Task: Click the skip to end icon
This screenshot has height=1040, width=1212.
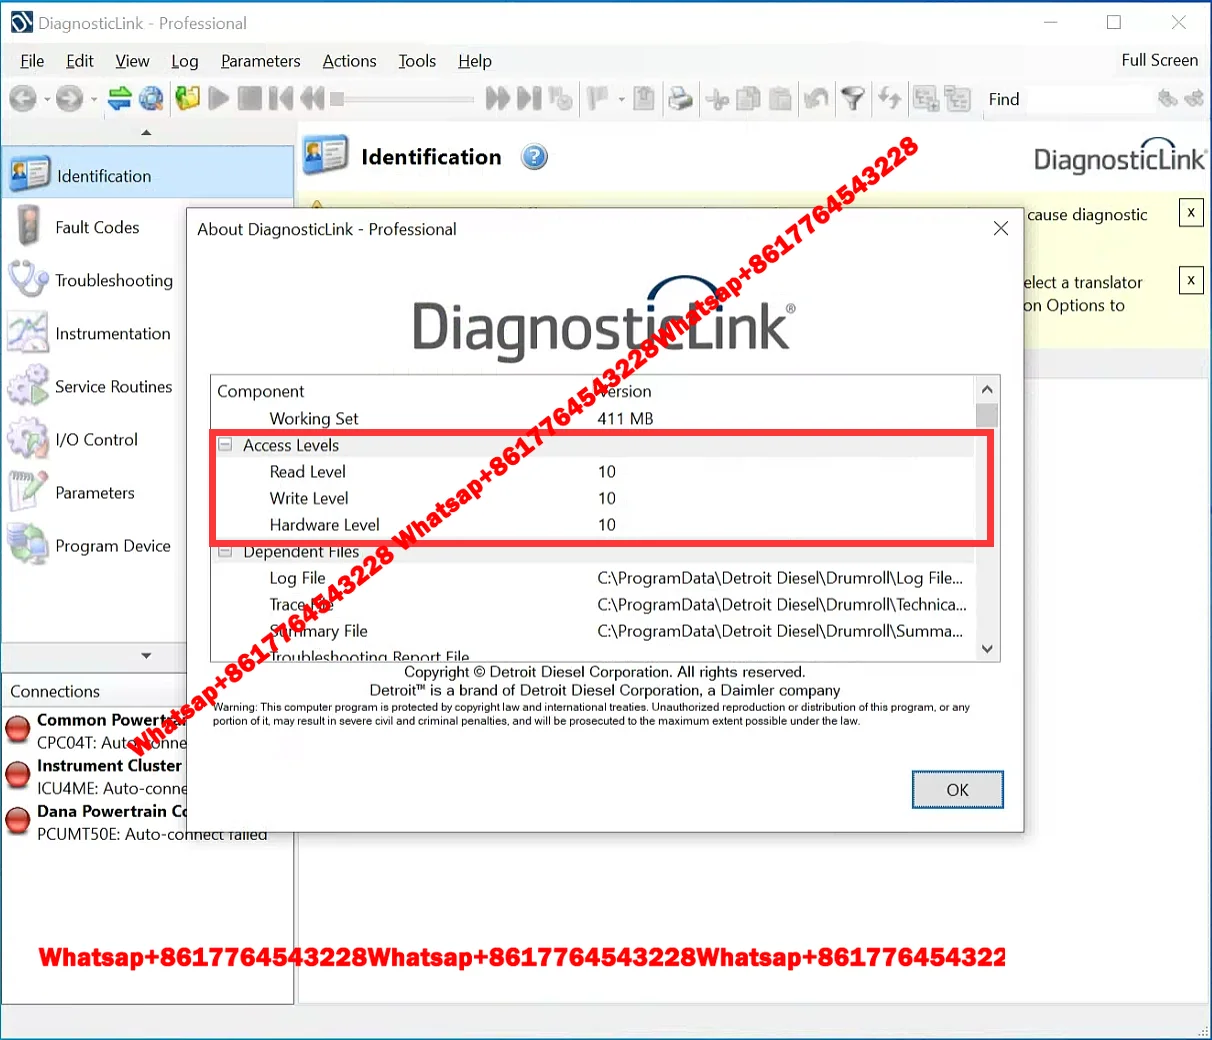Action: 529,98
